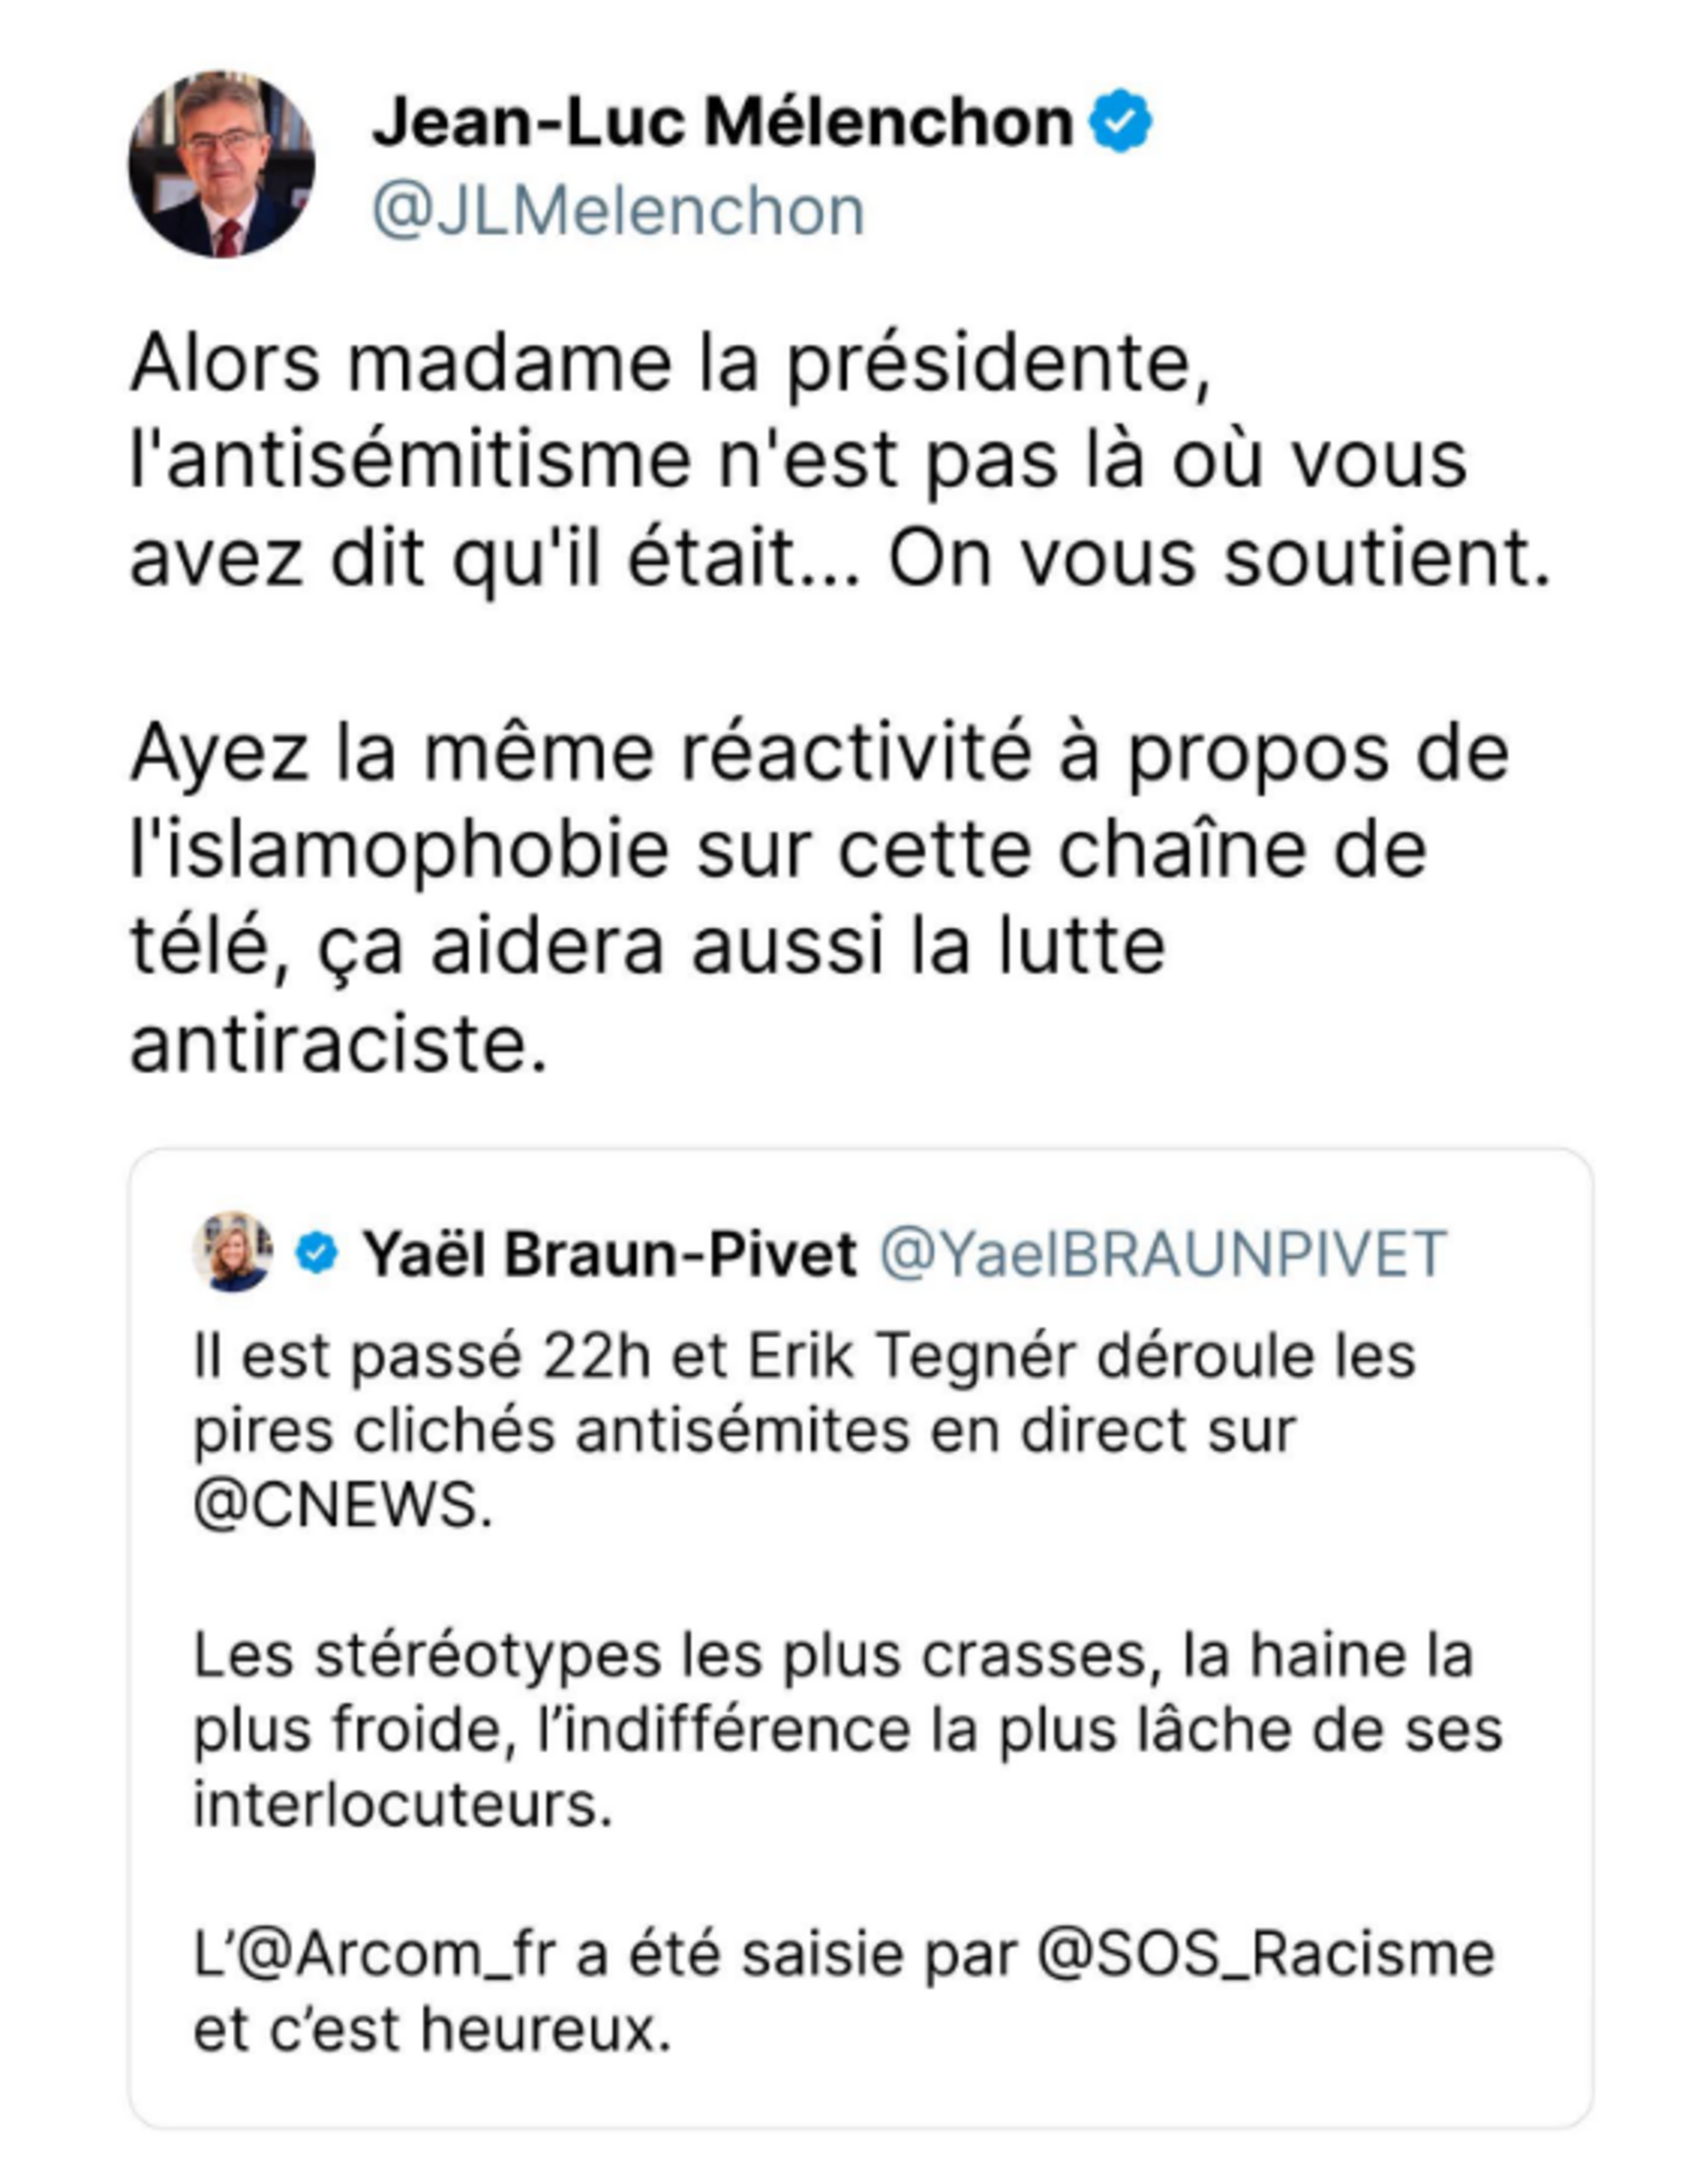Screen dimensions: 1703x2184
Task: Open the @SOS_Racisme mention
Action: pyautogui.click(x=1265, y=1954)
